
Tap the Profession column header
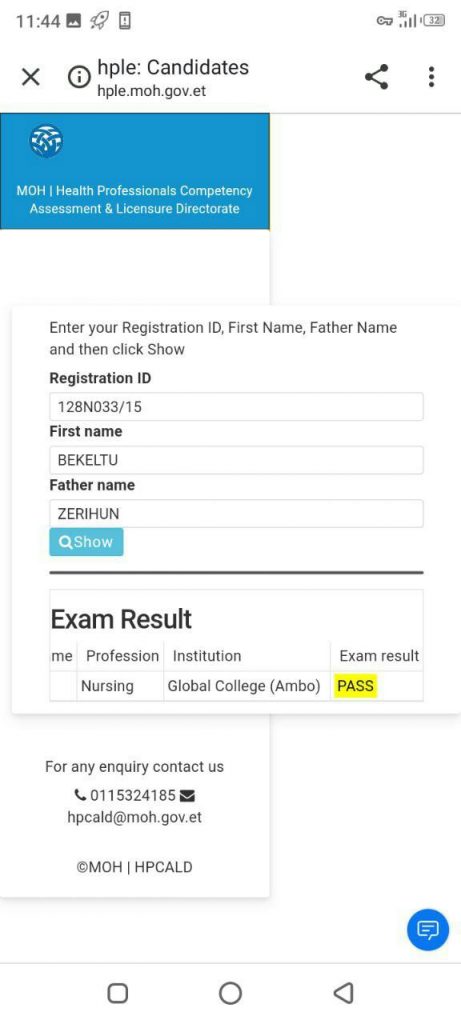pyautogui.click(x=123, y=656)
